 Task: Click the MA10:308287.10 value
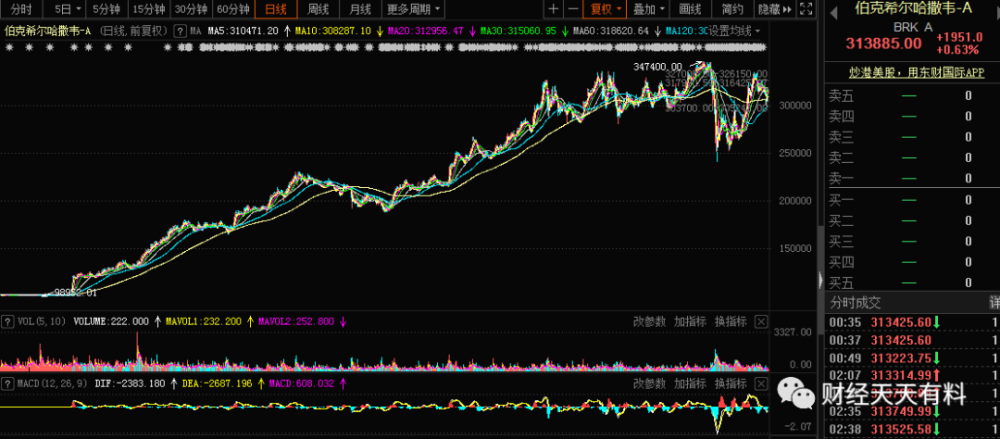click(332, 31)
